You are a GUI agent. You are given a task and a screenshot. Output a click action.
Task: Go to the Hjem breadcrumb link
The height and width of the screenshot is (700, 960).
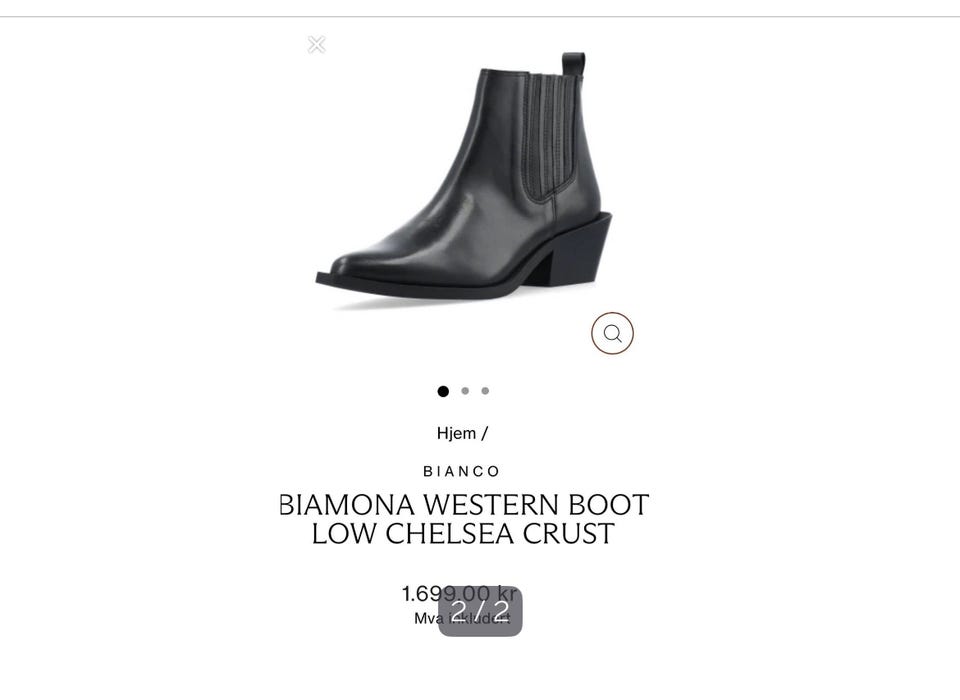click(456, 434)
